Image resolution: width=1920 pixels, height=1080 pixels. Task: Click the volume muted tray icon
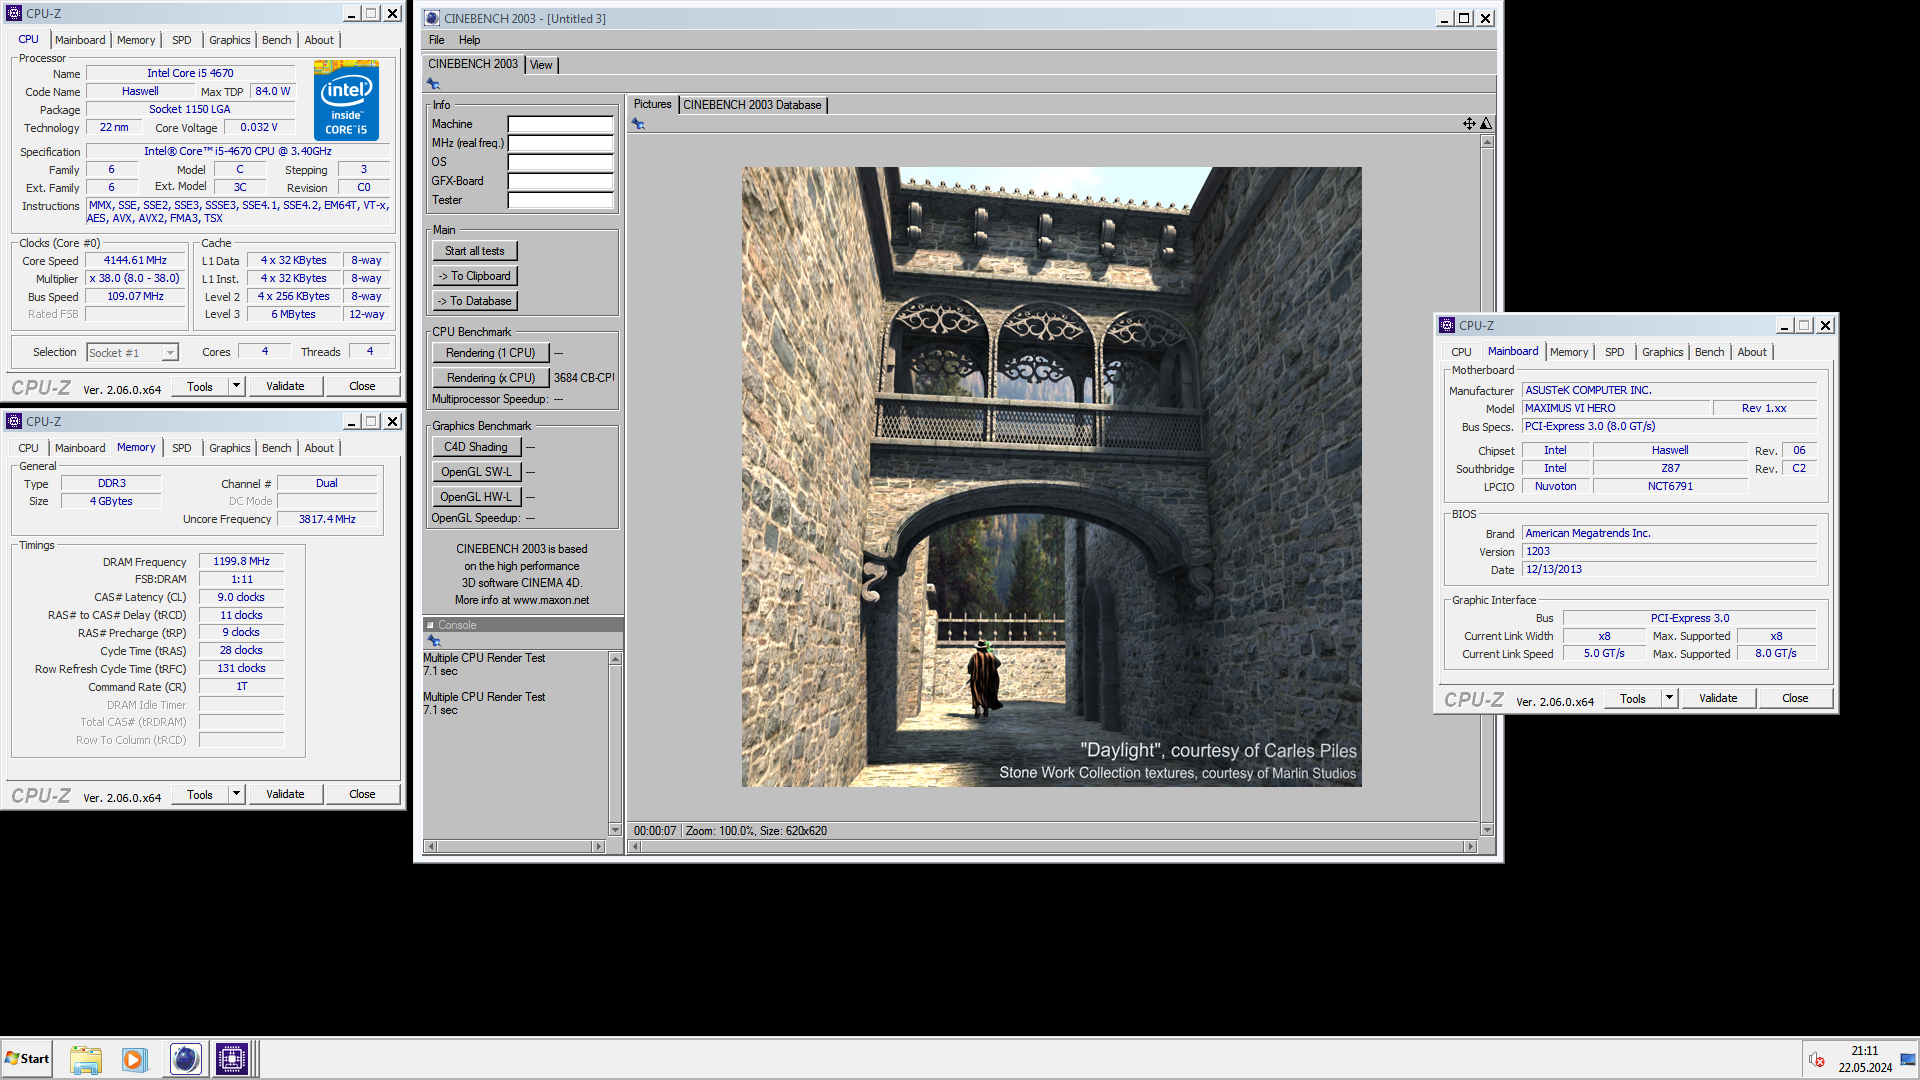click(x=1817, y=1059)
